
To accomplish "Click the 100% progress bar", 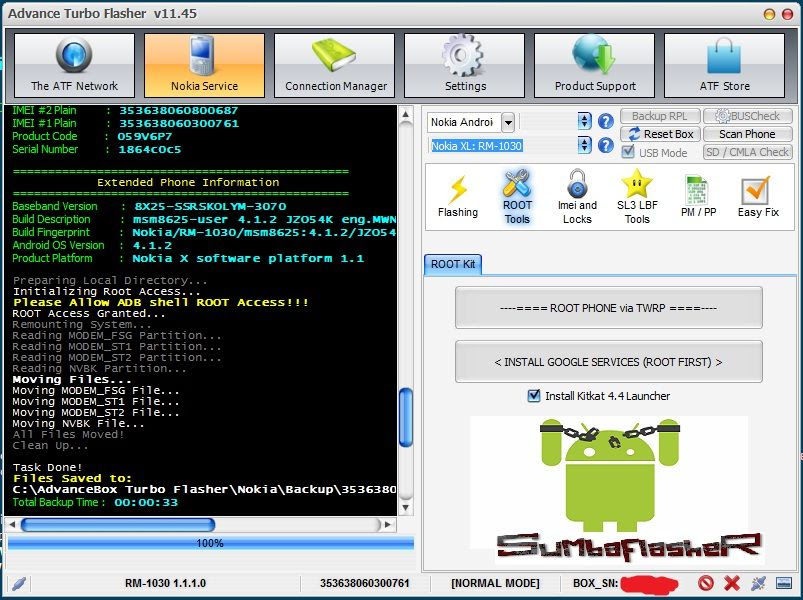I will 210,543.
